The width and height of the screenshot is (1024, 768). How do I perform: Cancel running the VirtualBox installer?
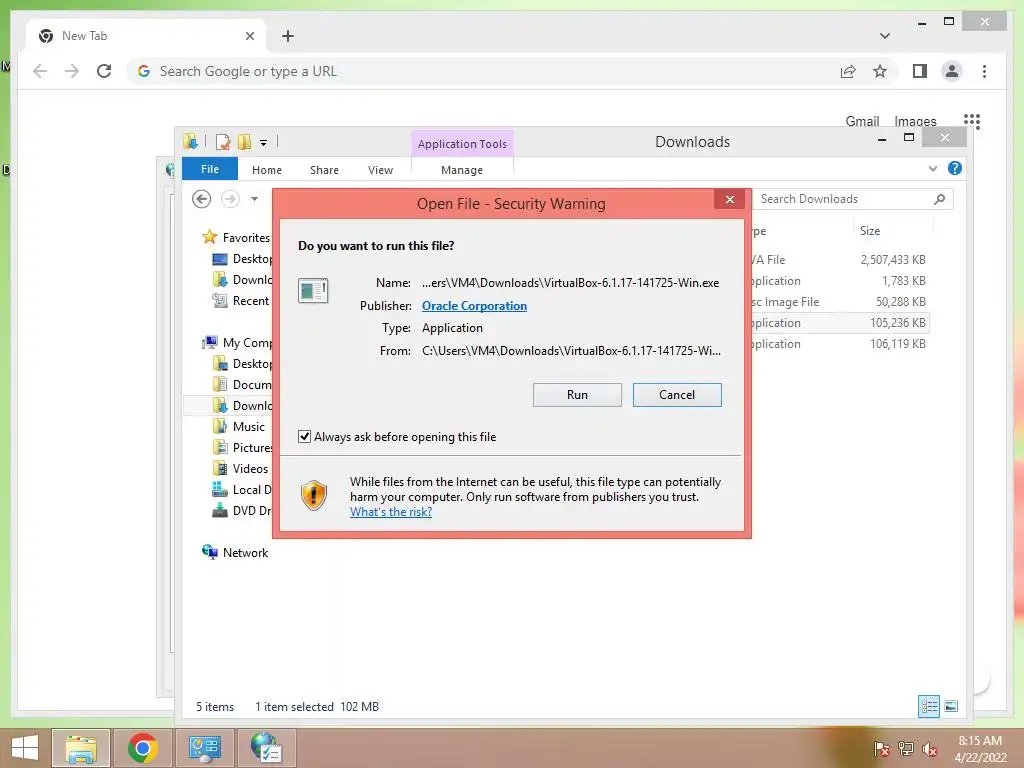pyautogui.click(x=677, y=394)
